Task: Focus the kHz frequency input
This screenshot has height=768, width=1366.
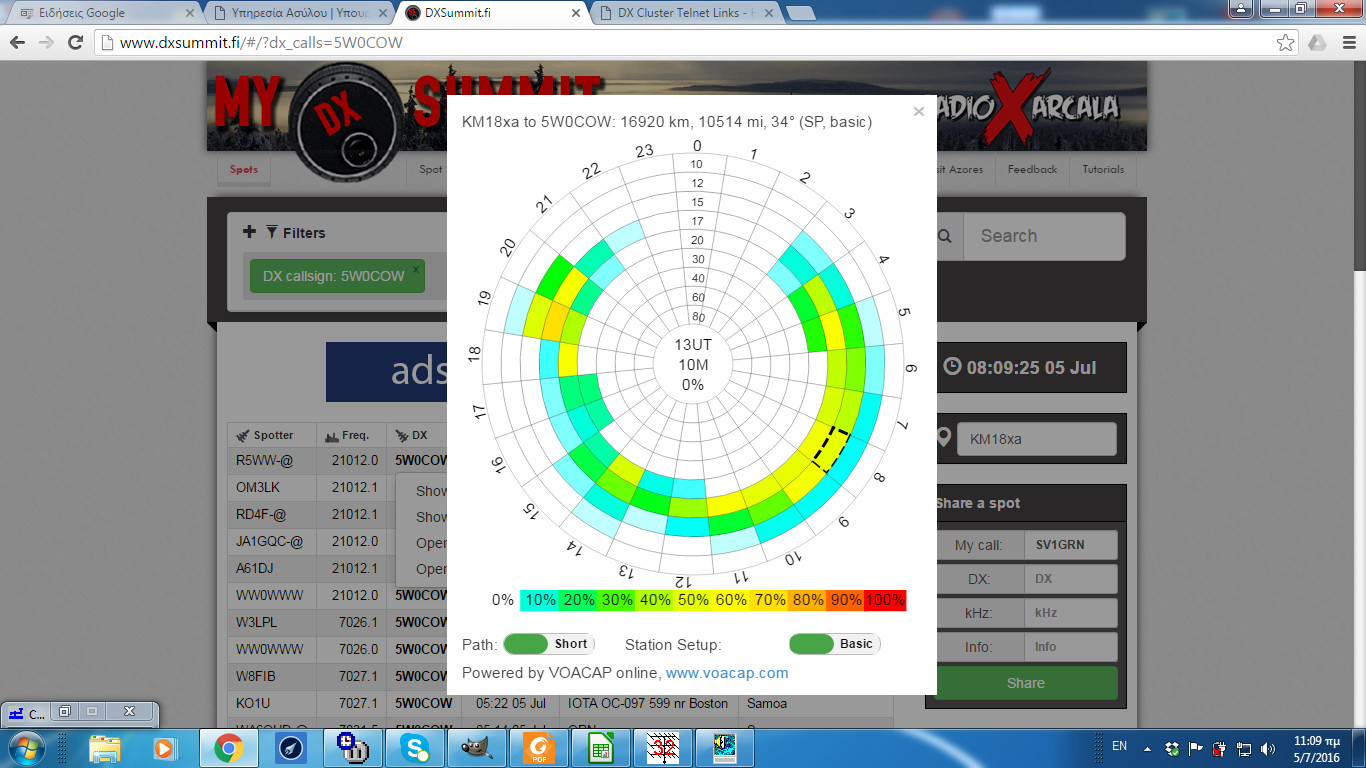Action: (x=1071, y=613)
